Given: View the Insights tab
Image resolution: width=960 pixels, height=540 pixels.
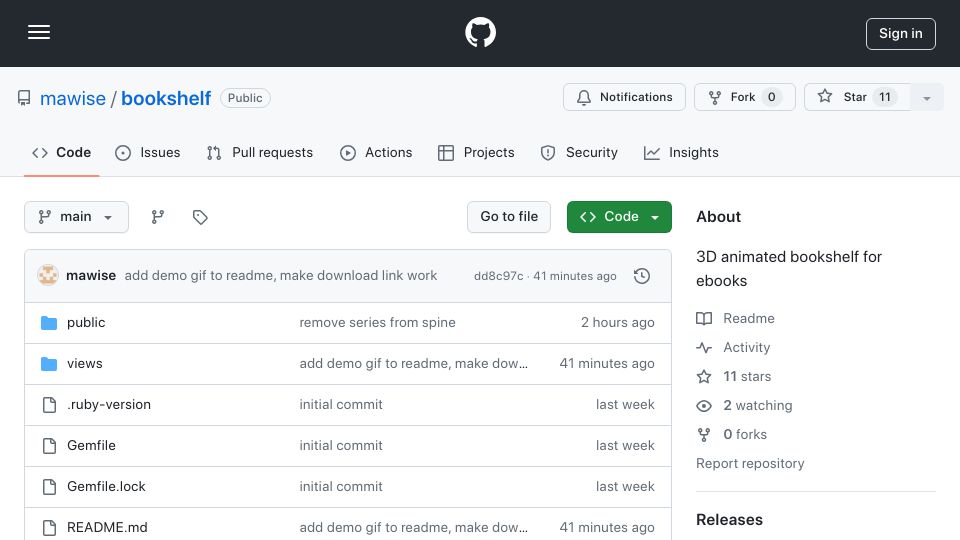Looking at the screenshot, I should point(681,152).
